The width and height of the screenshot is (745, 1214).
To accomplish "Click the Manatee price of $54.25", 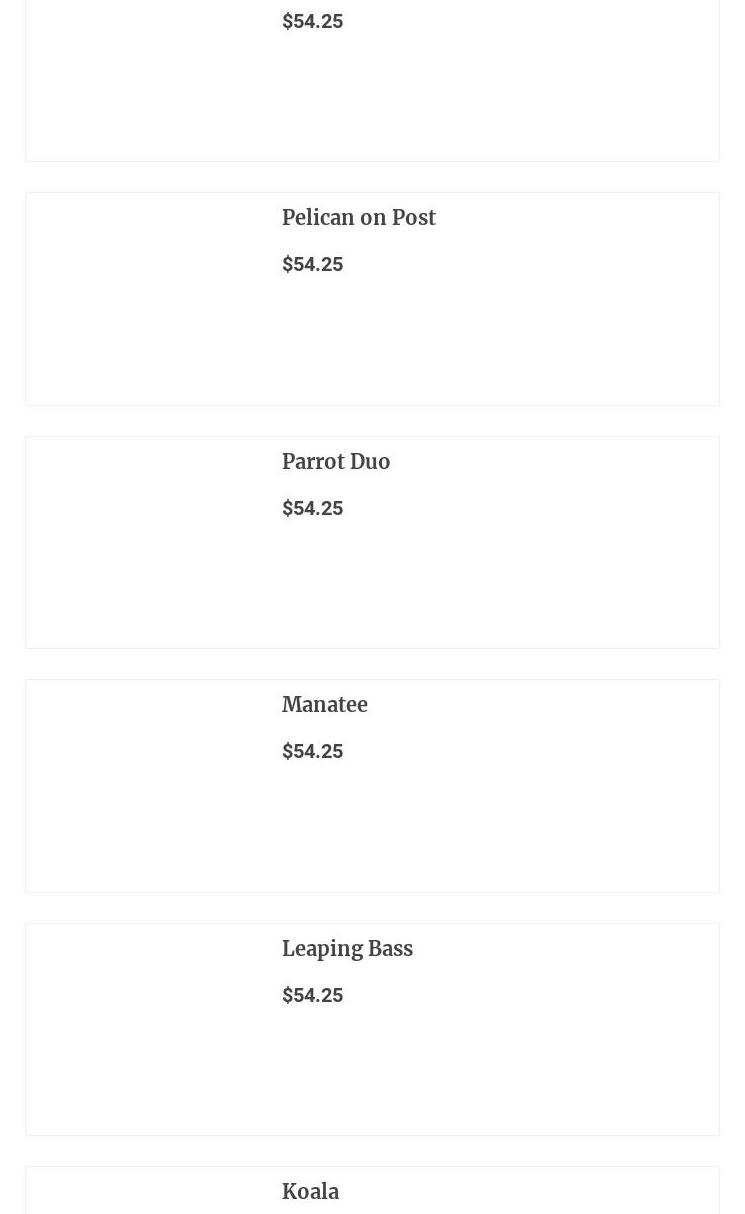I will [312, 752].
